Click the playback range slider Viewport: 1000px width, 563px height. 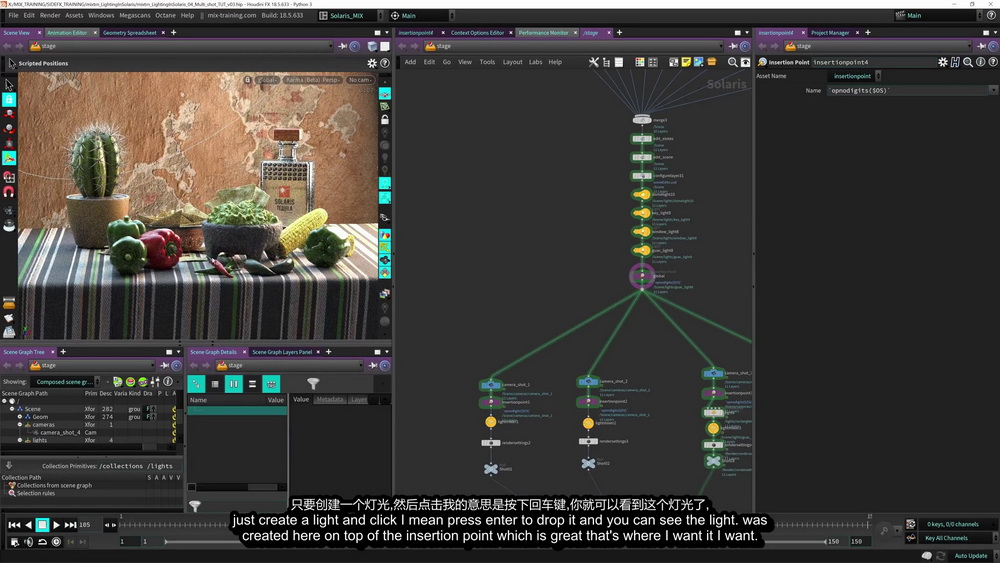point(495,541)
